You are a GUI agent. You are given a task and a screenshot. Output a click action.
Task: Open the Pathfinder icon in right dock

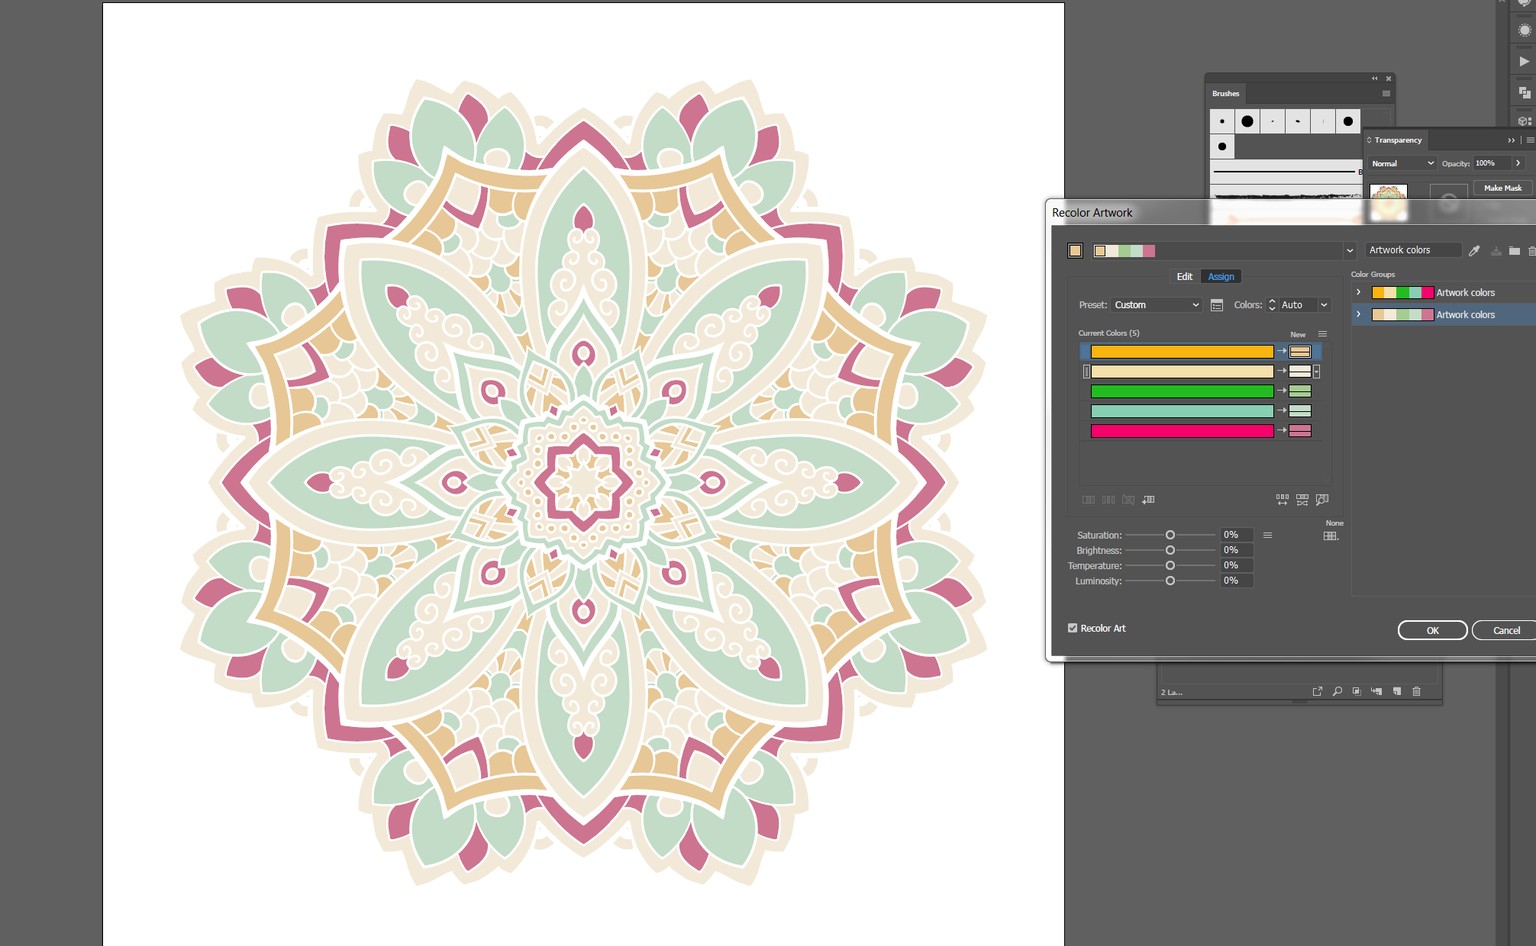1524,92
